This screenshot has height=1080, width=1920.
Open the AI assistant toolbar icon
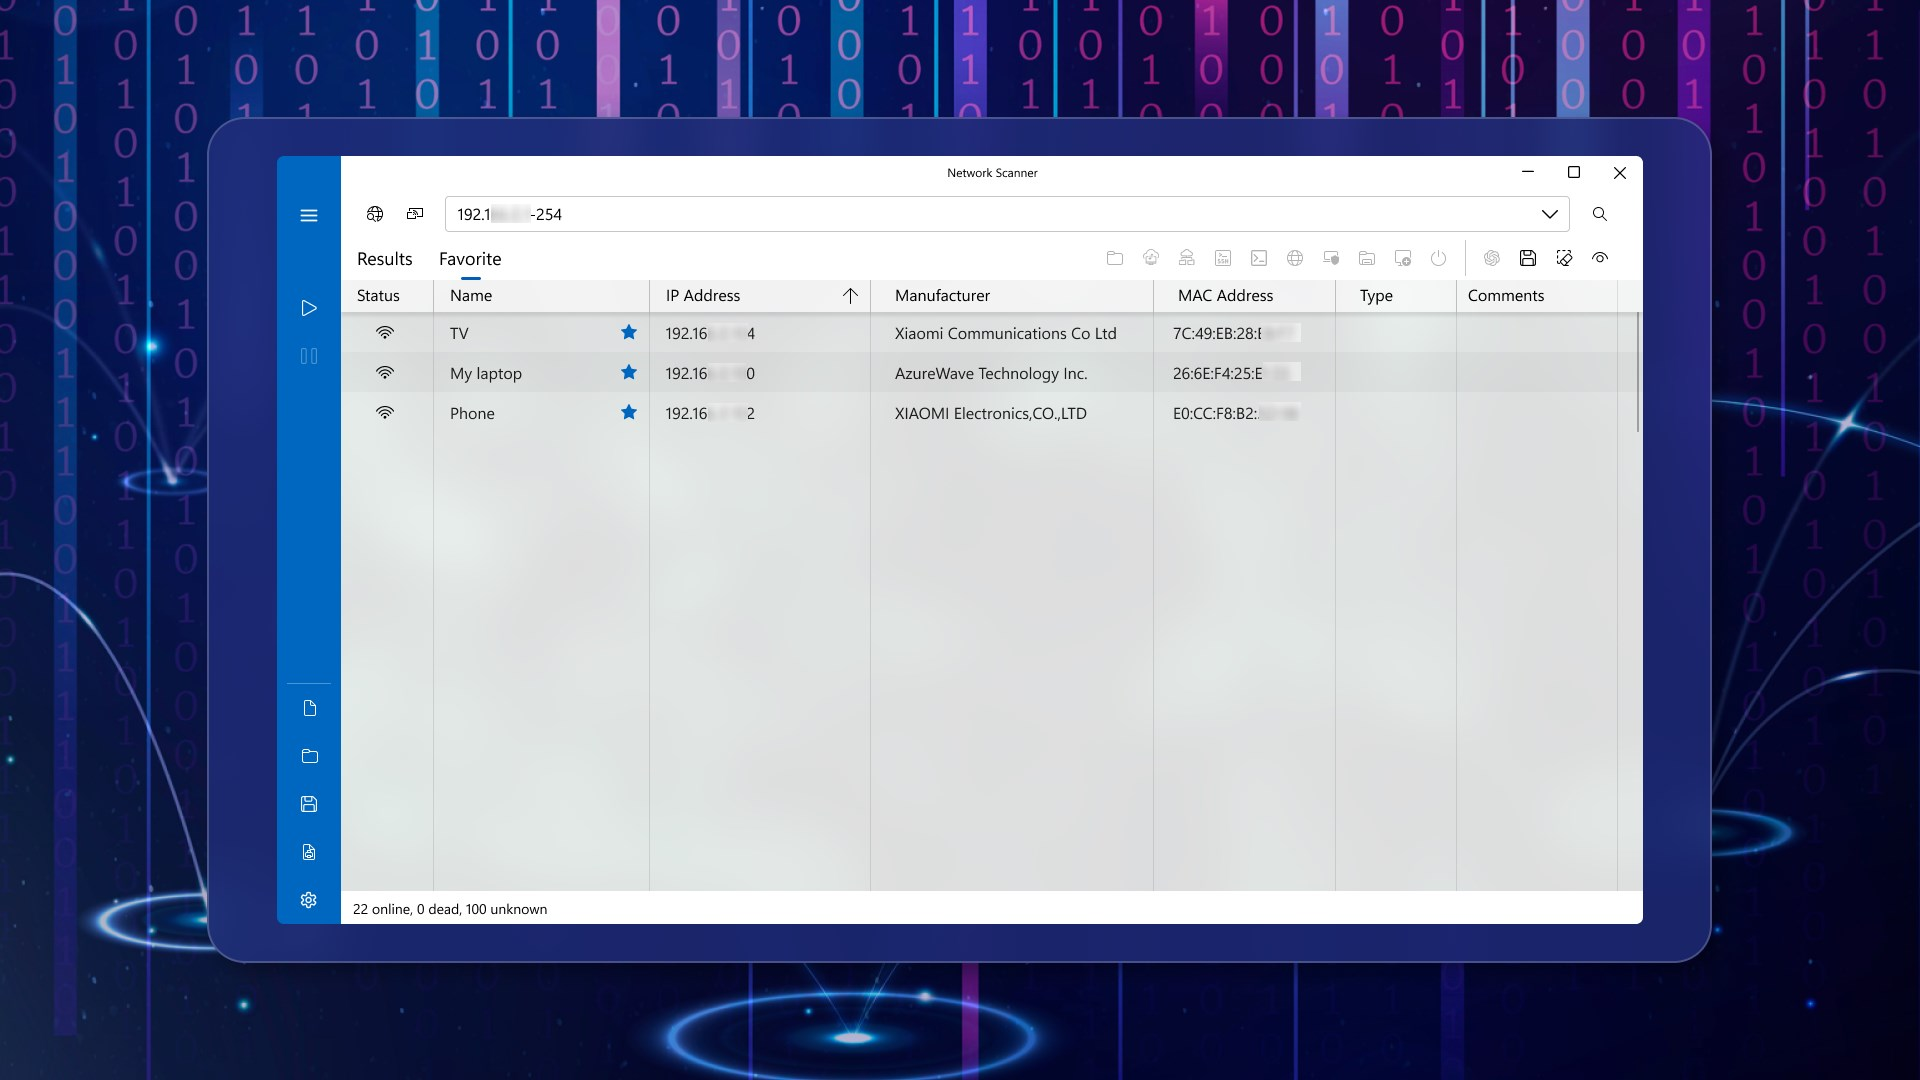(1493, 258)
